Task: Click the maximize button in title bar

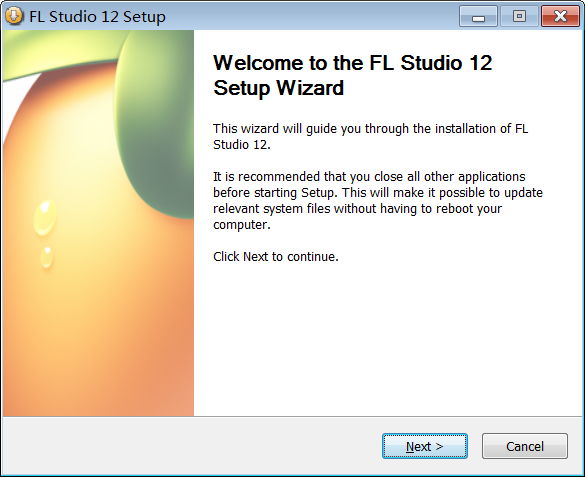Action: [x=519, y=16]
